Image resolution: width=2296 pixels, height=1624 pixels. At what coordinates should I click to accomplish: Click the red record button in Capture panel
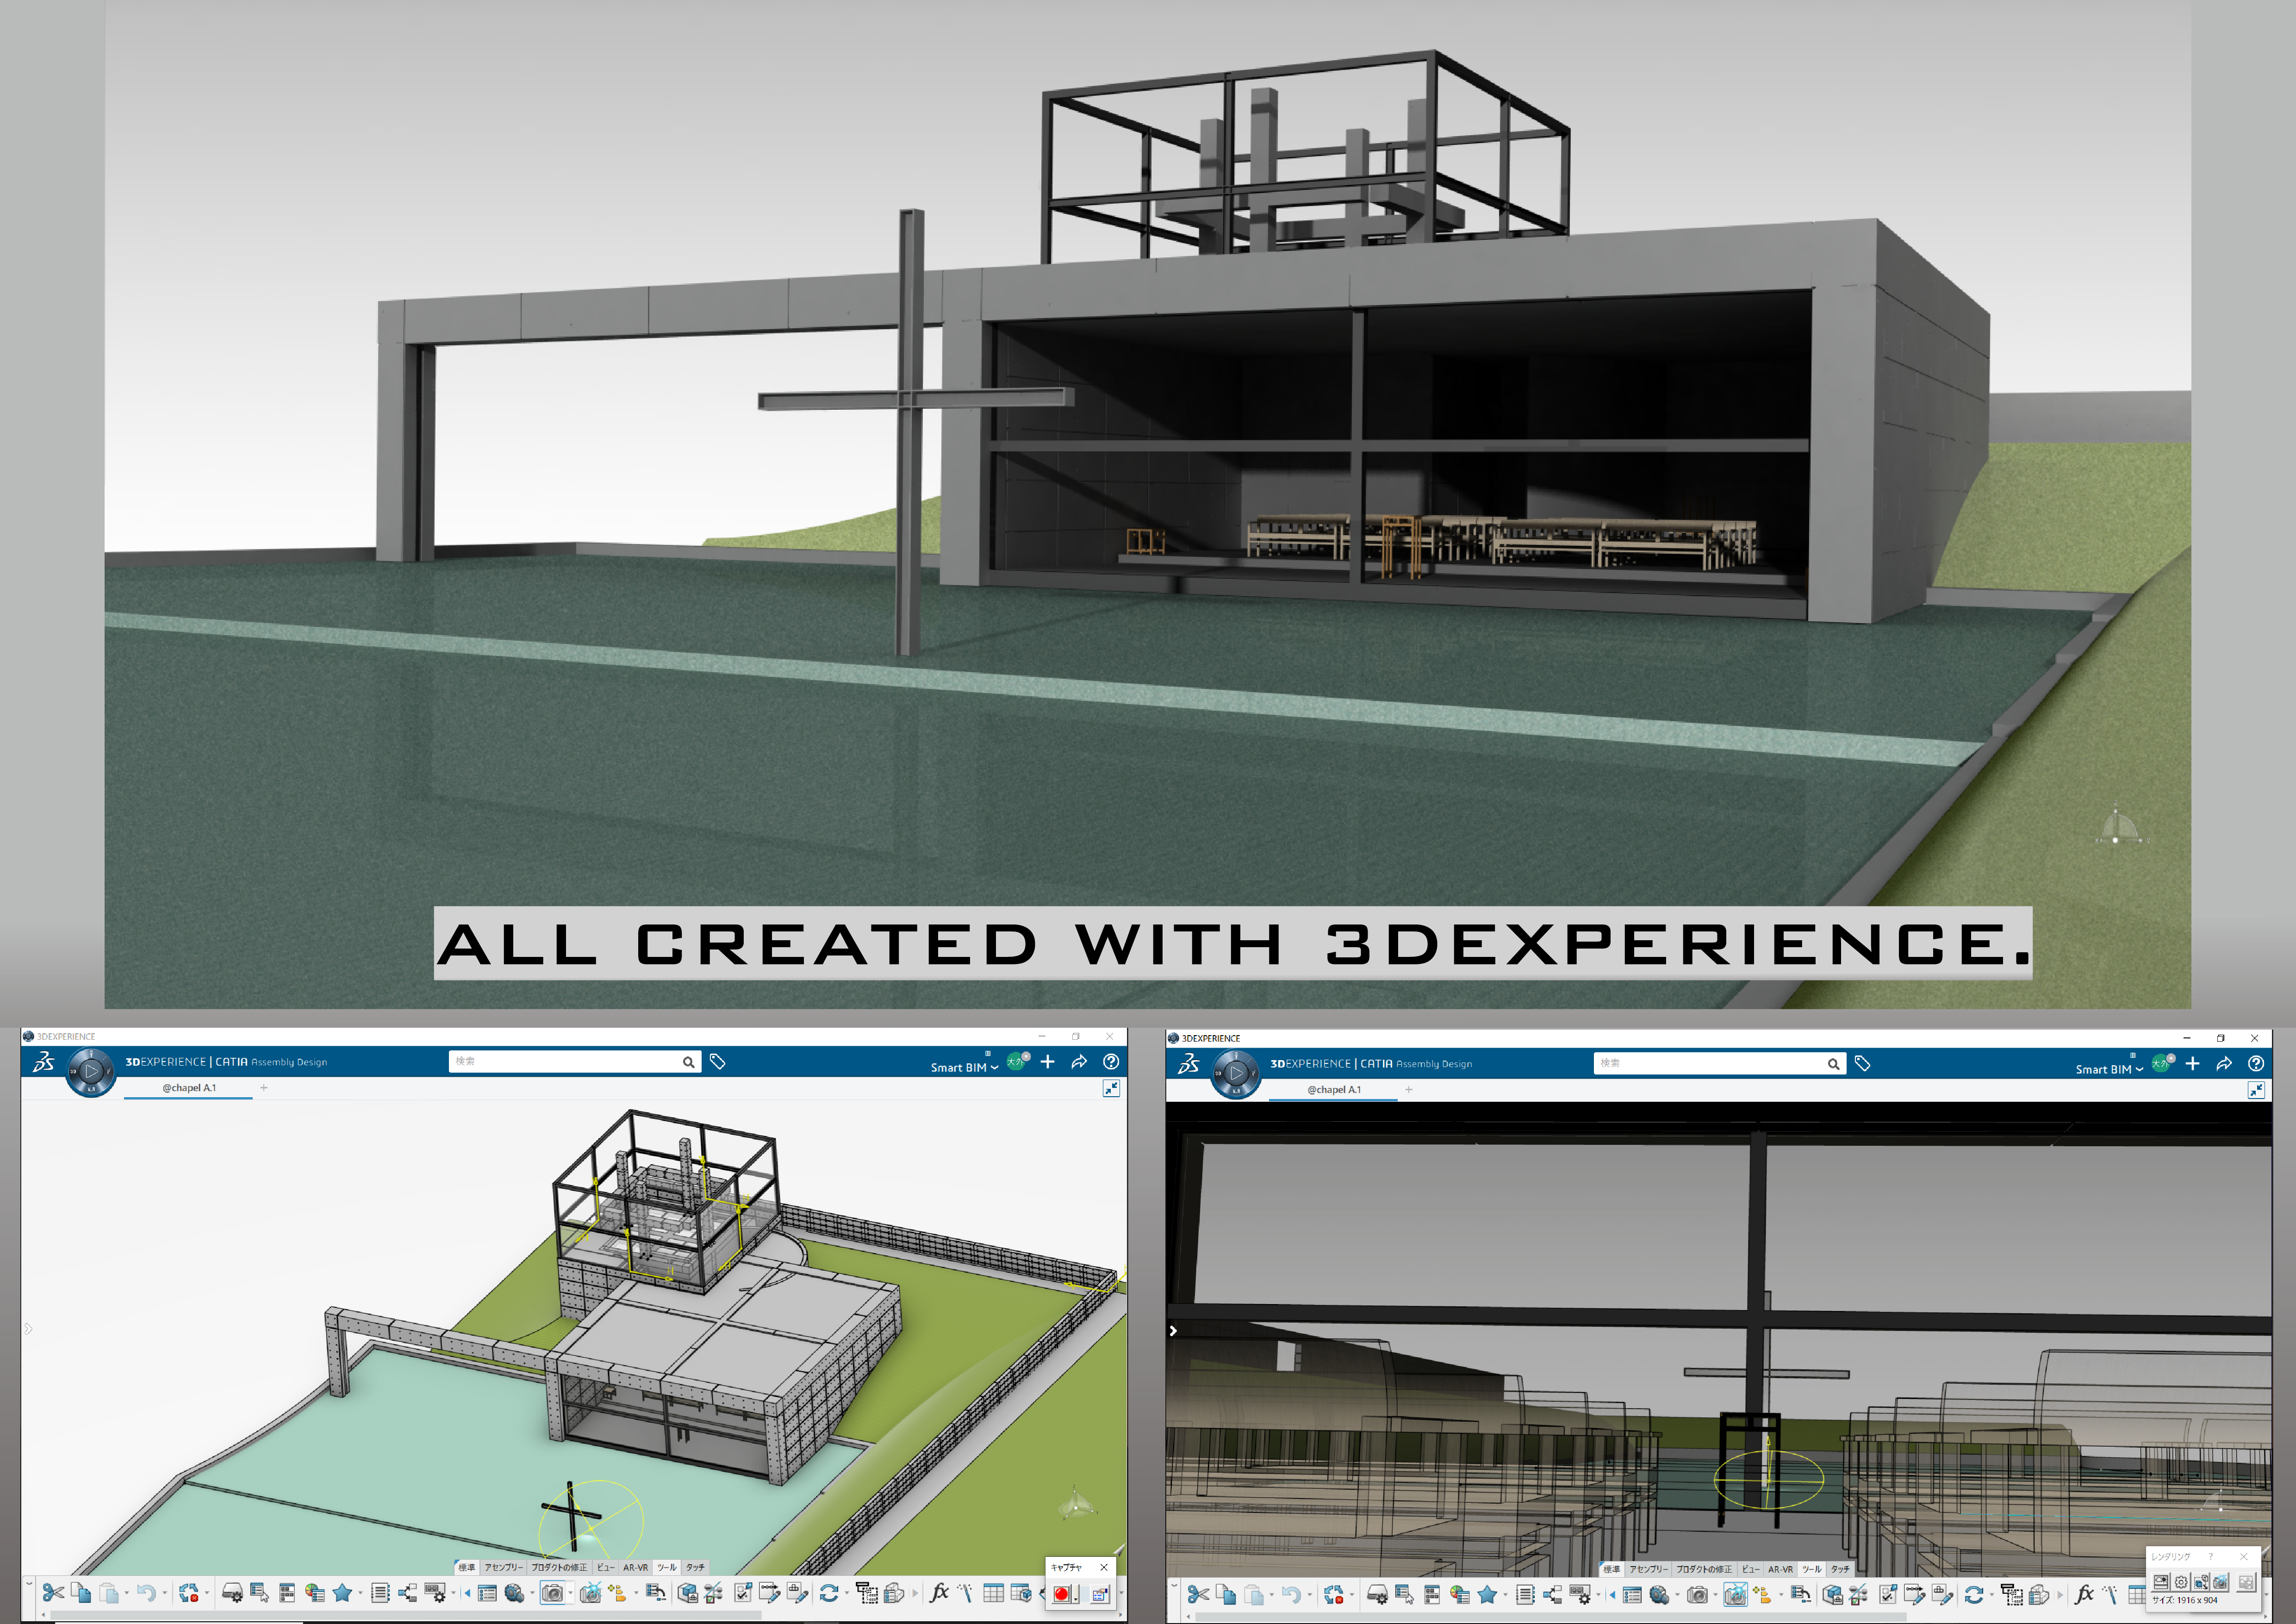(x=1062, y=1595)
